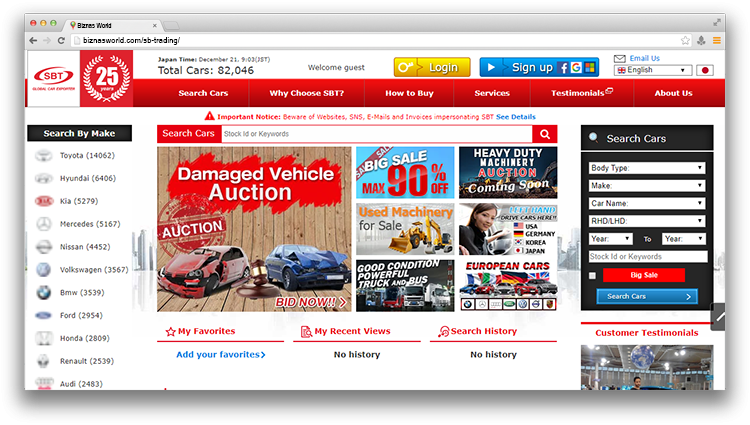Reload the page with the refresh icon

(x=61, y=41)
